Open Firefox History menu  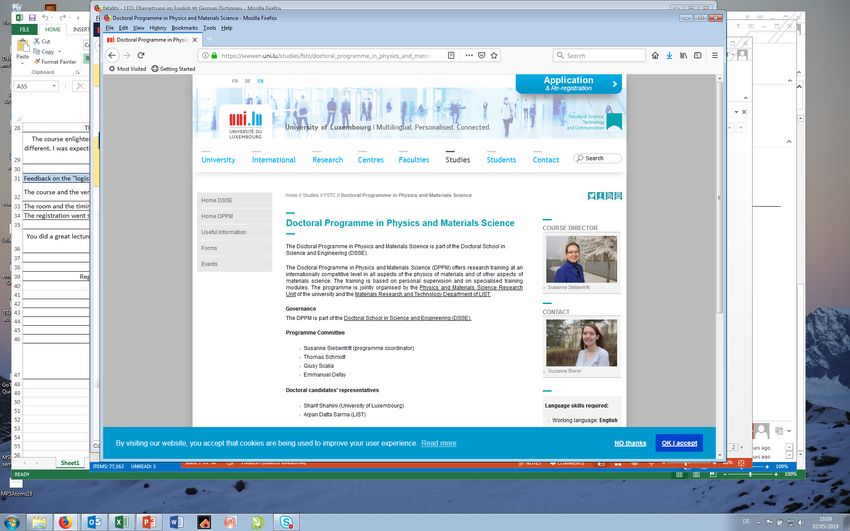point(158,28)
